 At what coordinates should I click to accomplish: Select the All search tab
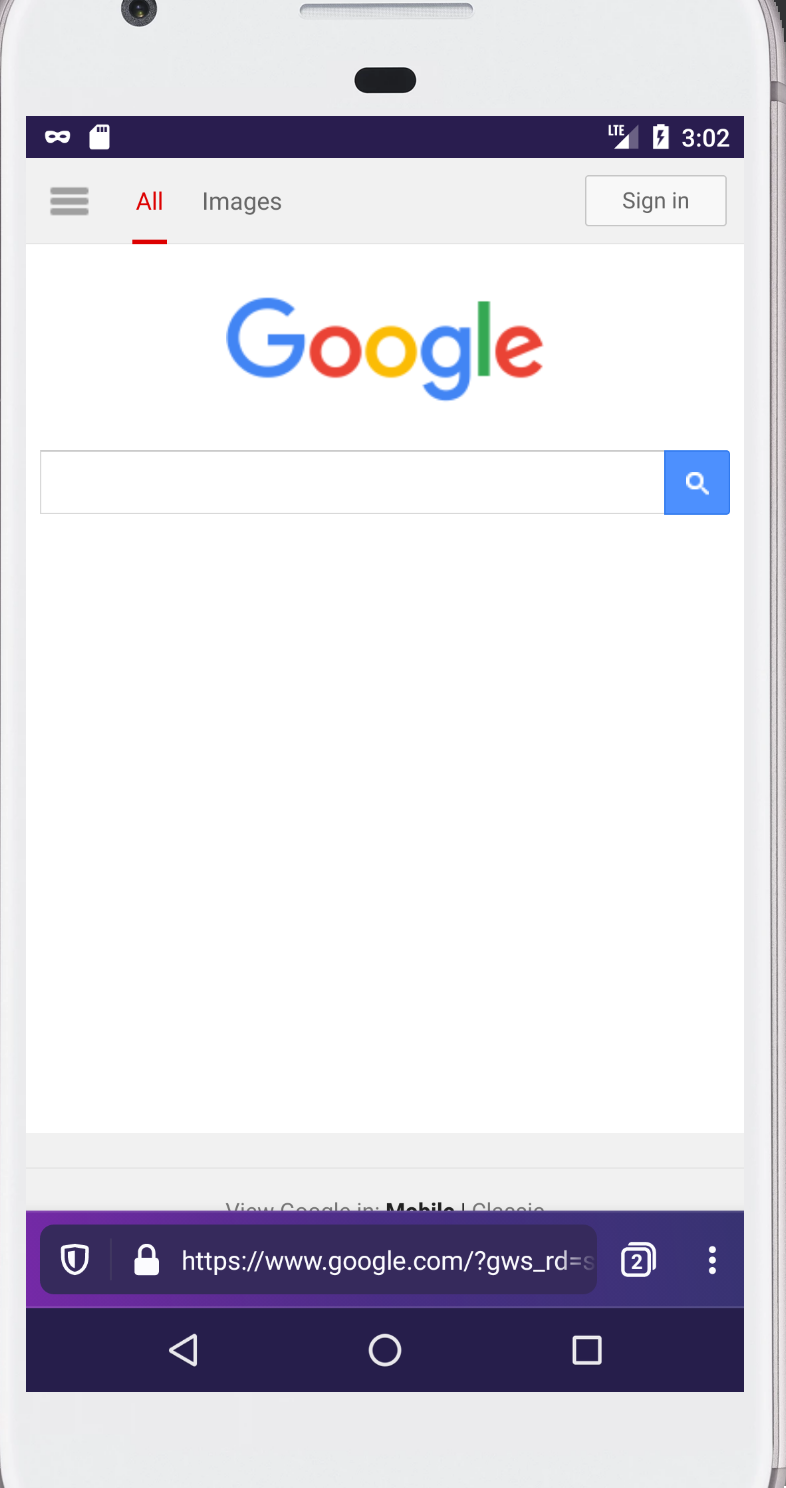(149, 202)
